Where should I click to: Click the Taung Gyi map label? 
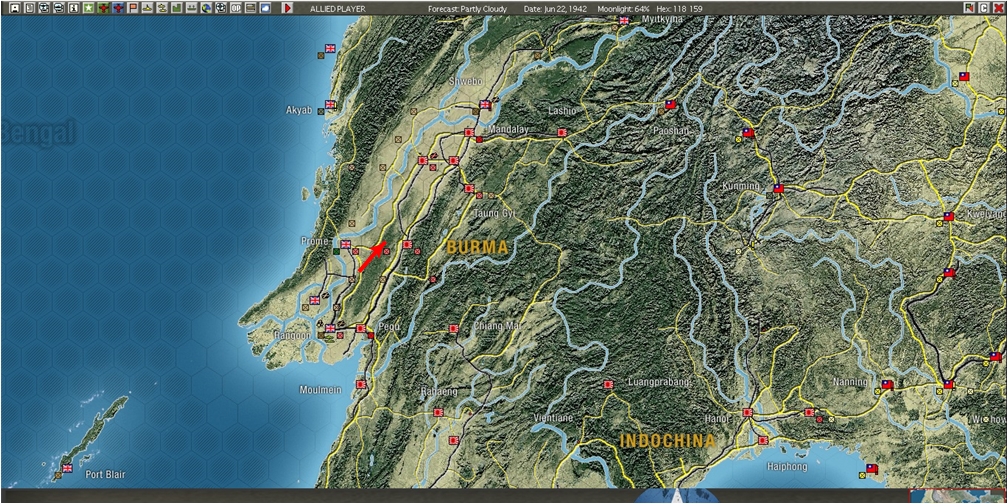(494, 213)
